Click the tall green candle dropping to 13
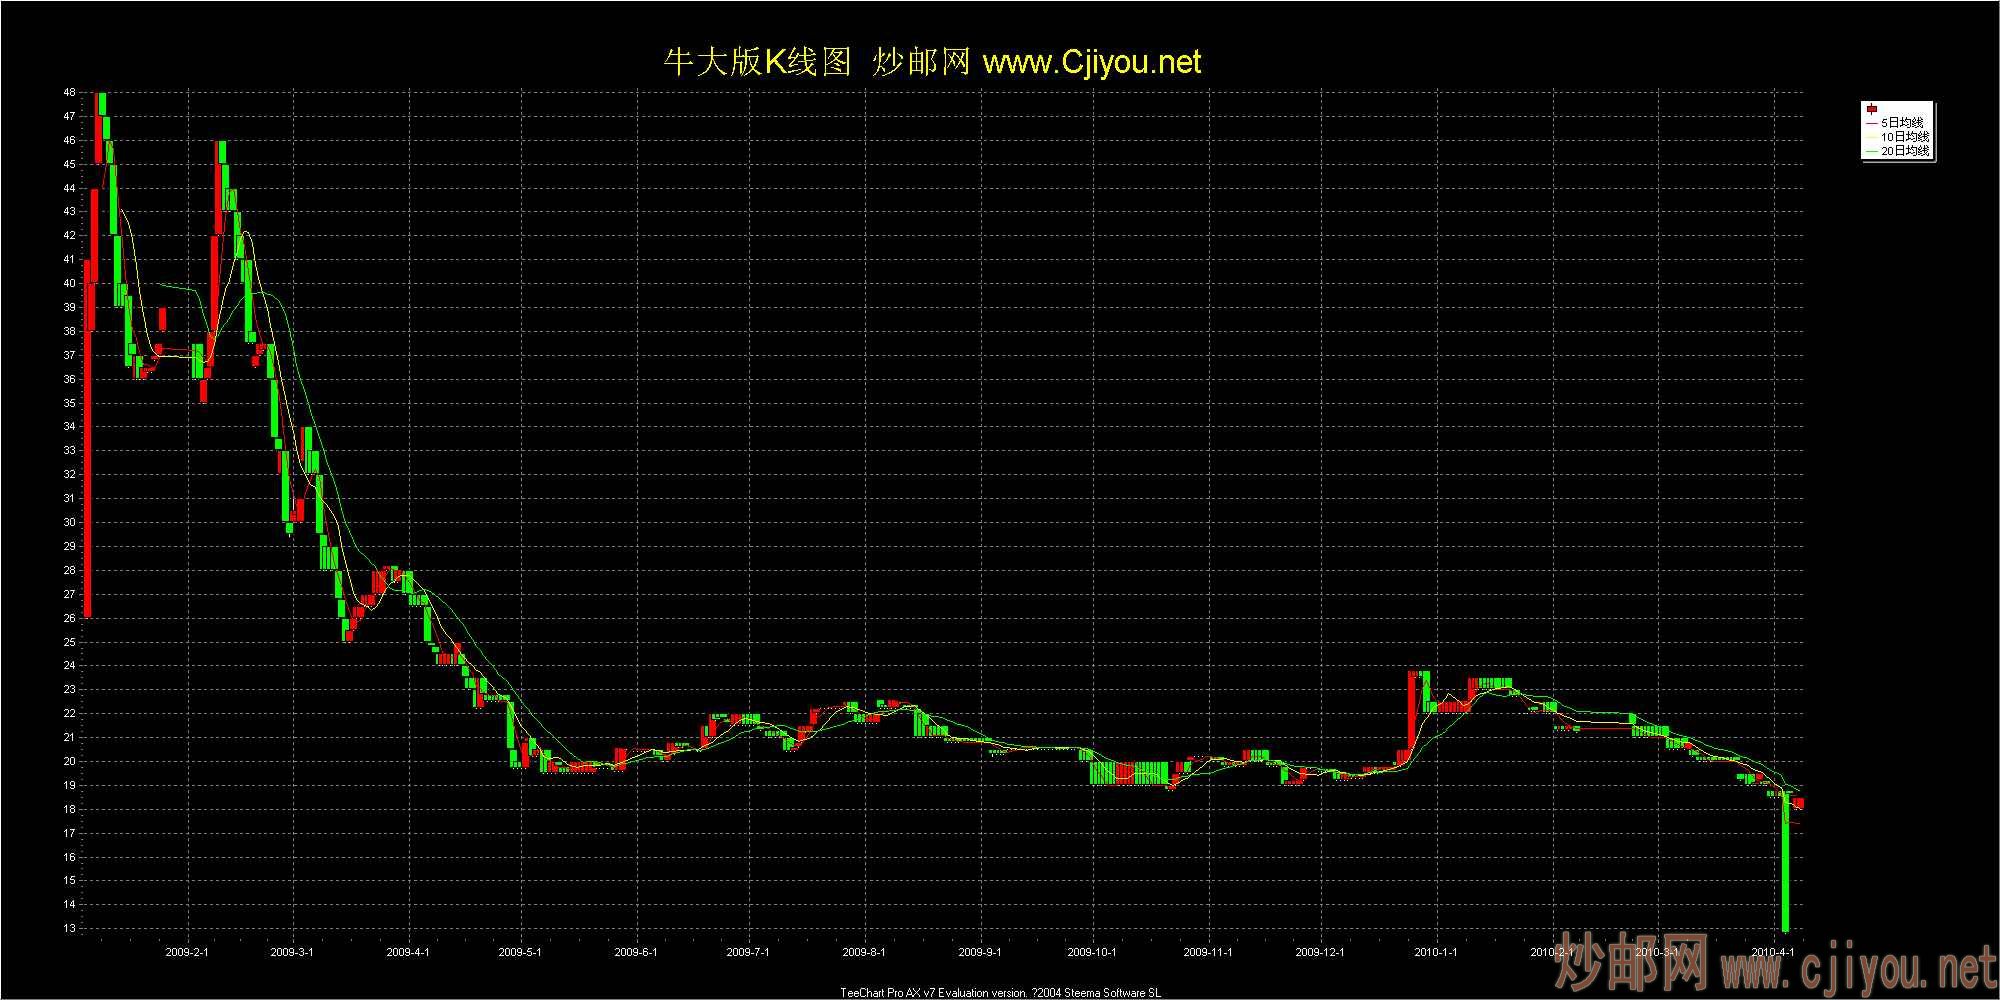 tap(1785, 870)
